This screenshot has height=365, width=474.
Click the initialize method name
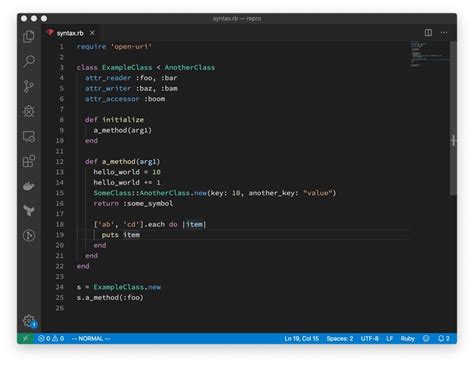[x=123, y=120]
